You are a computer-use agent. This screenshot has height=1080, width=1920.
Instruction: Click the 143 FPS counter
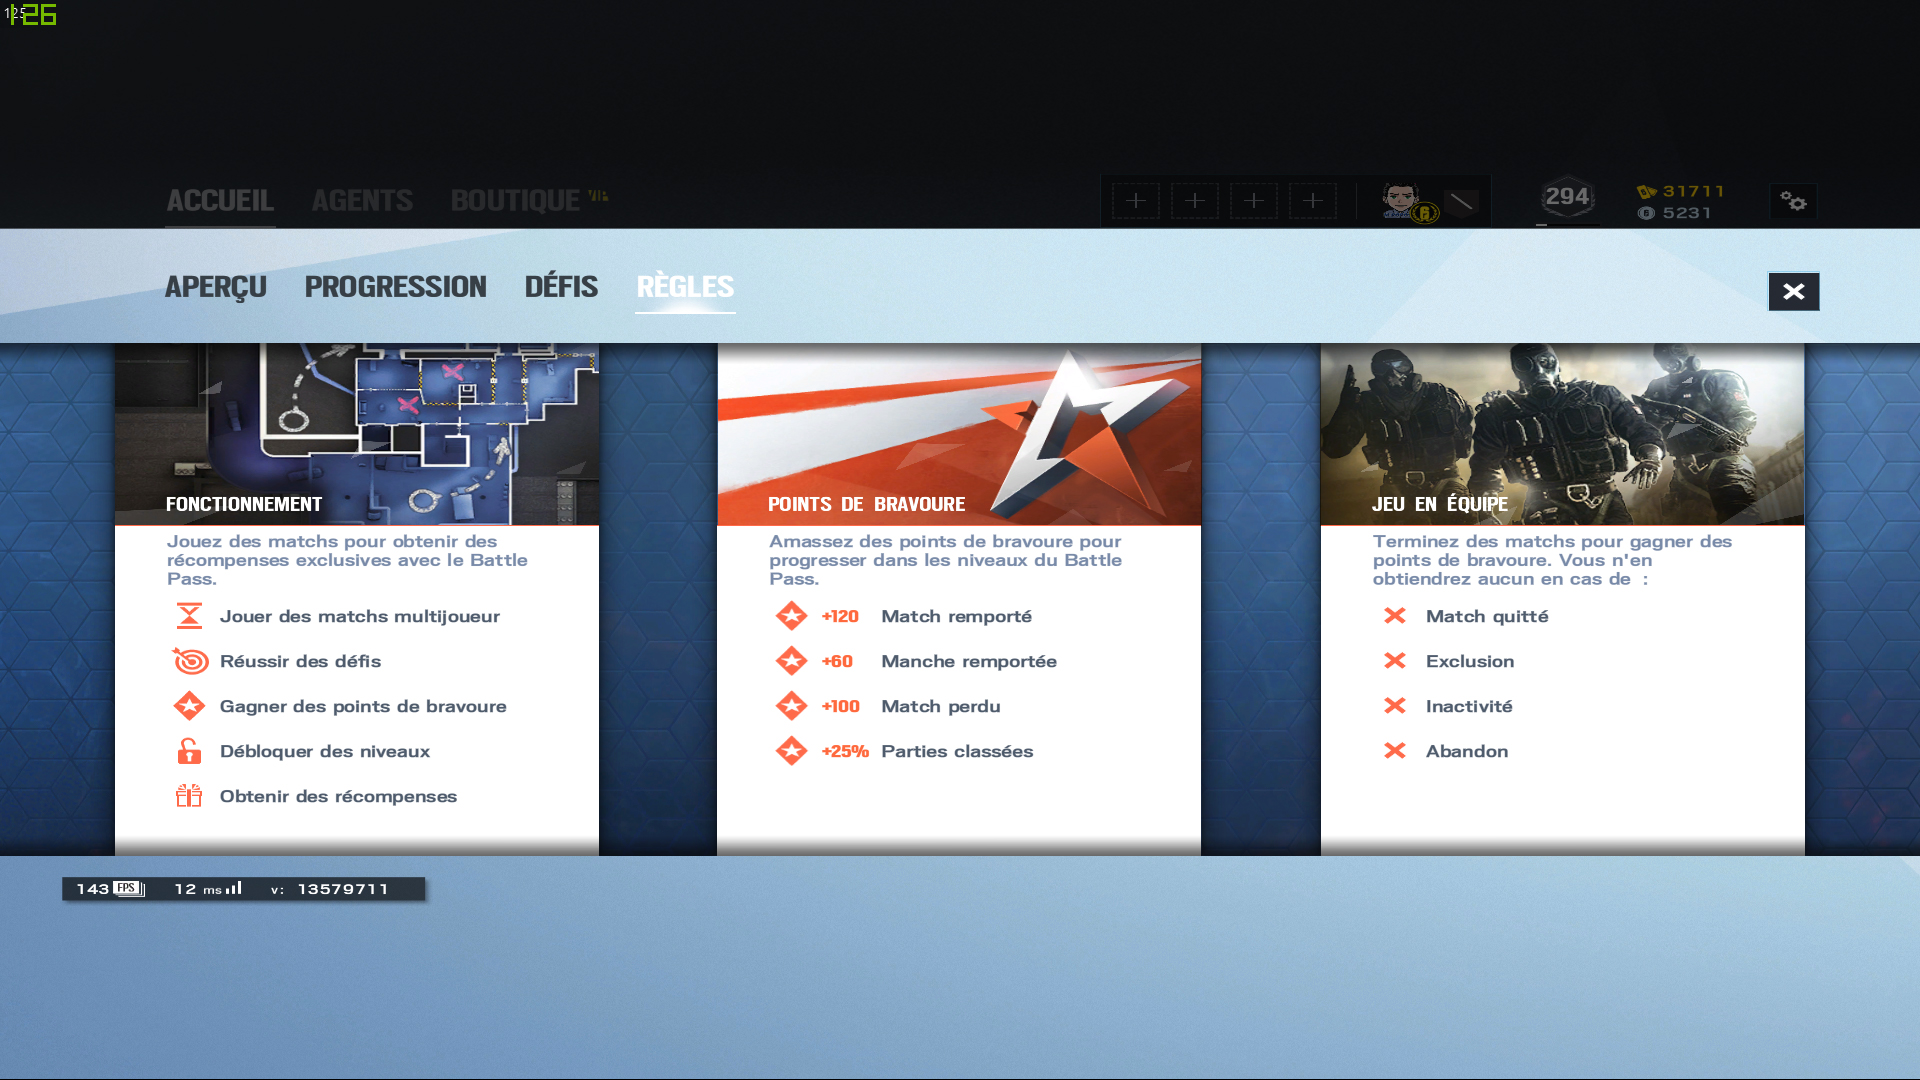click(110, 889)
